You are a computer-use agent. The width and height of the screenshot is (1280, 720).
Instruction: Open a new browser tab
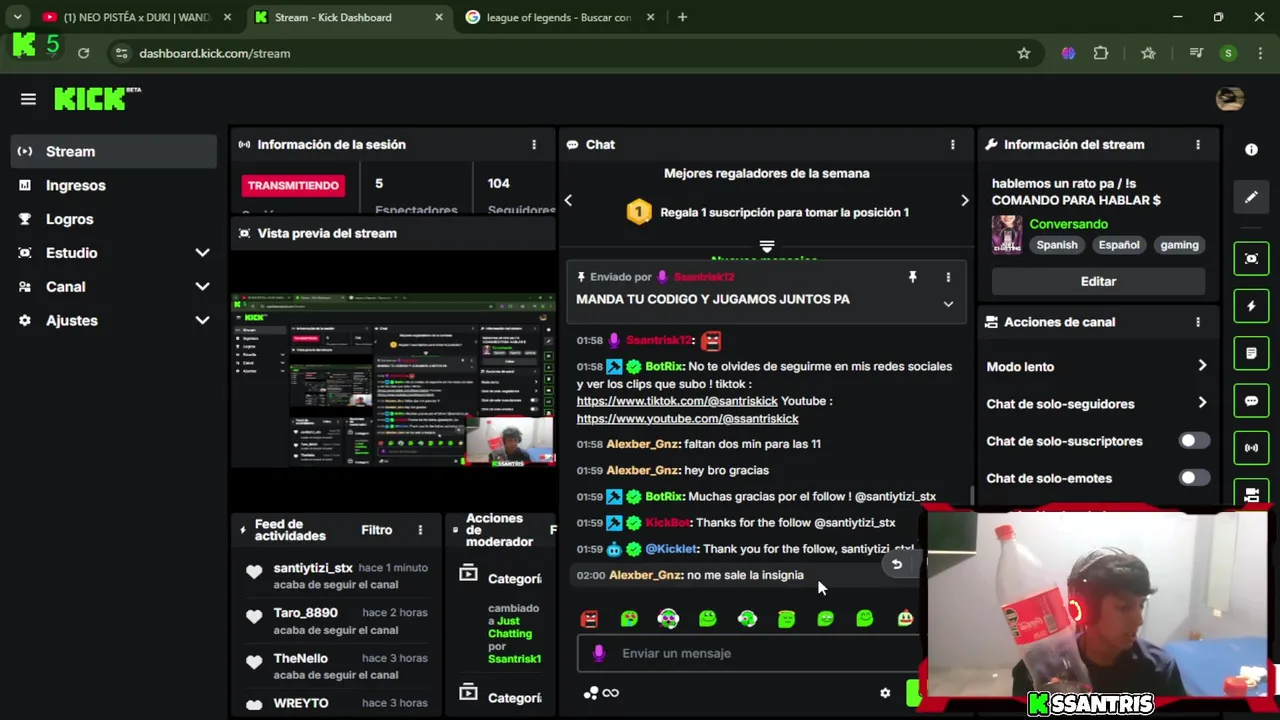coord(682,17)
